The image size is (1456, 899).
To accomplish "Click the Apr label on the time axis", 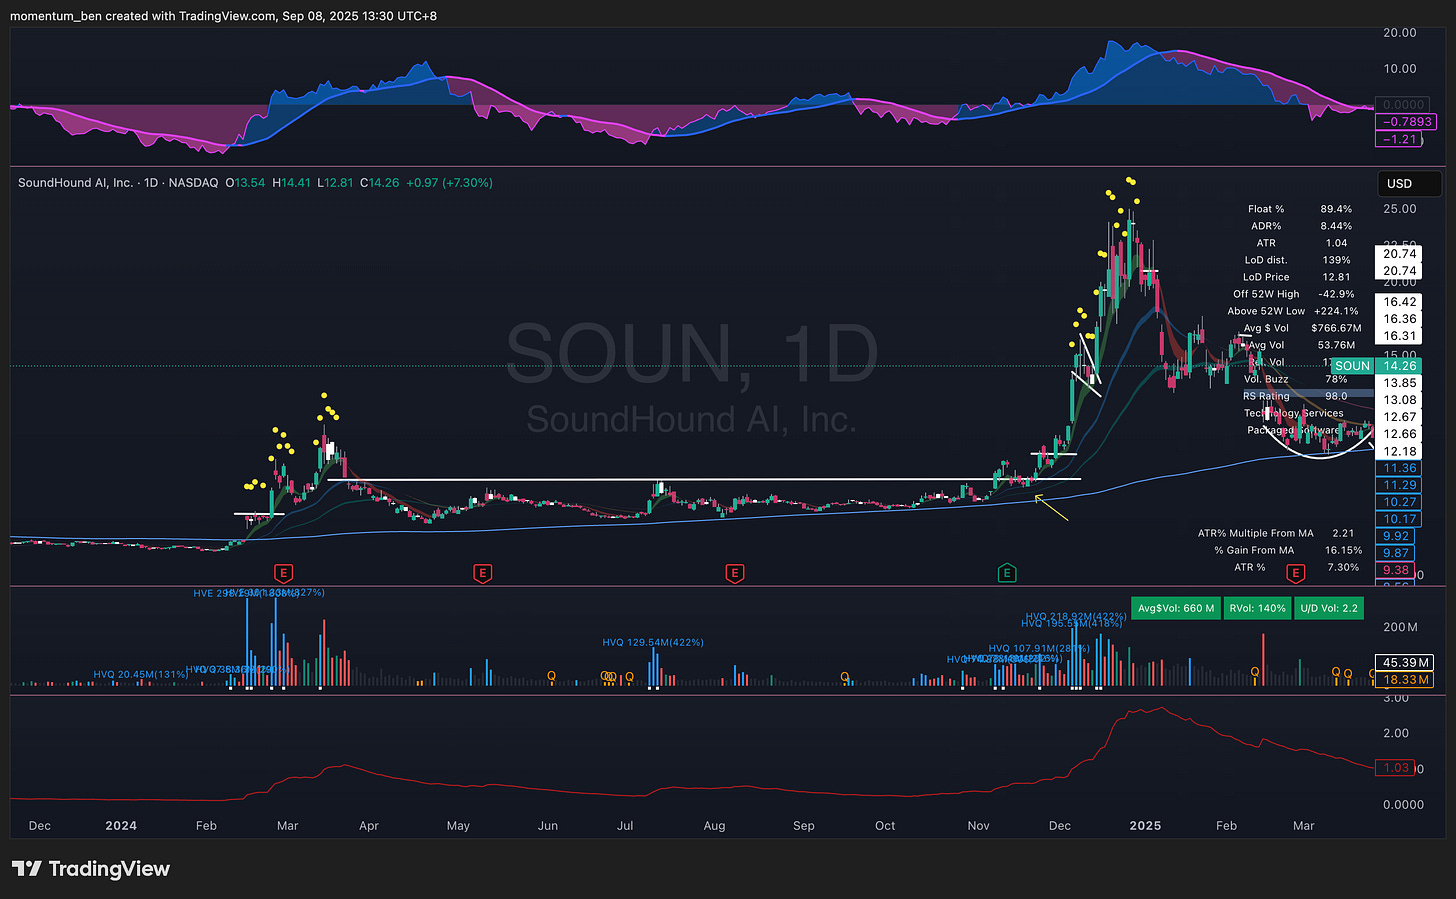I will tap(368, 826).
